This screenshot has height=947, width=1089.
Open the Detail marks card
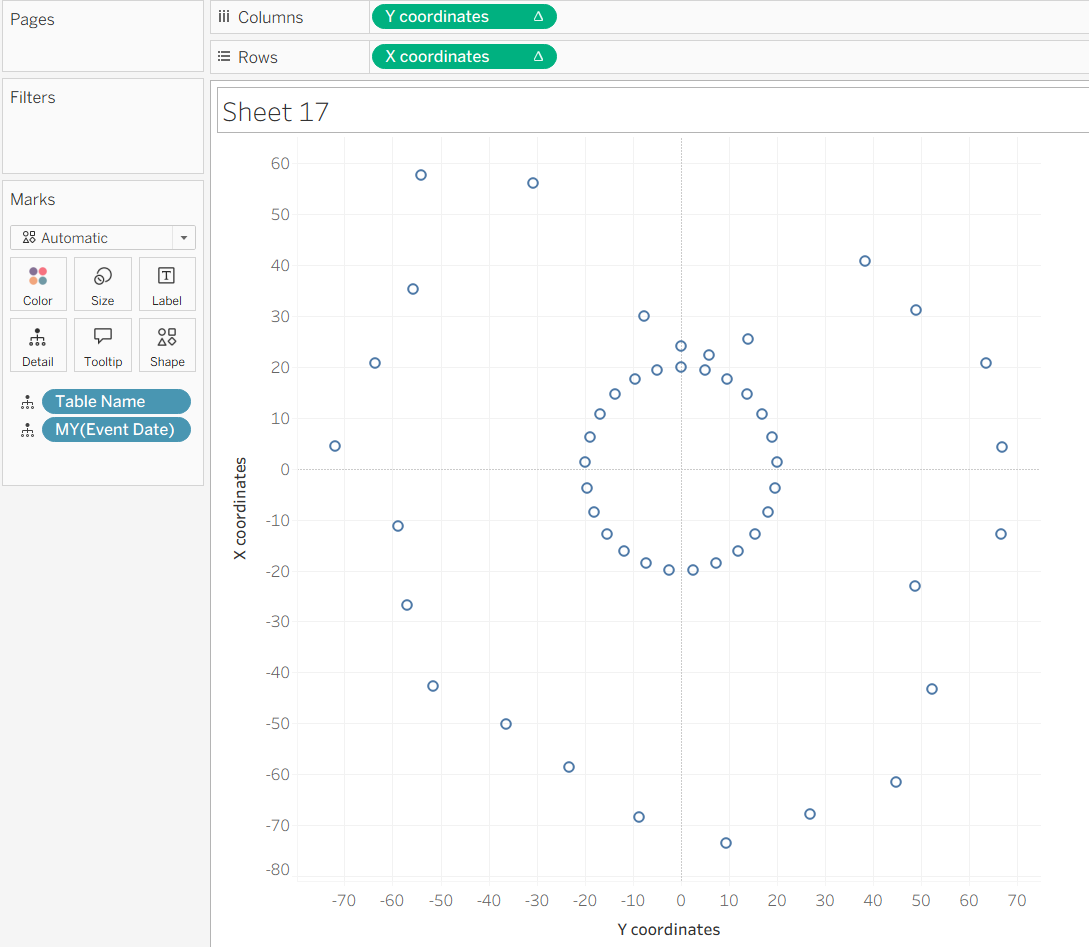(x=38, y=346)
